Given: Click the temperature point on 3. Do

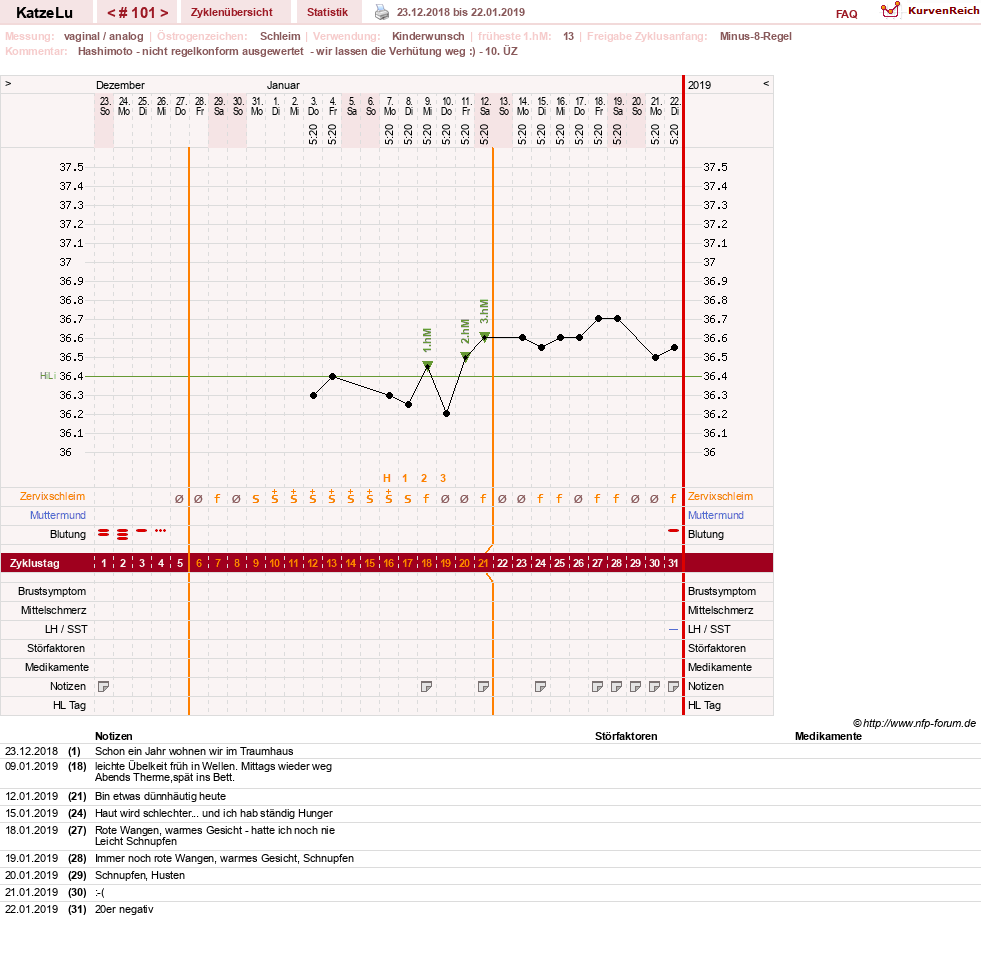Looking at the screenshot, I should 313,395.
